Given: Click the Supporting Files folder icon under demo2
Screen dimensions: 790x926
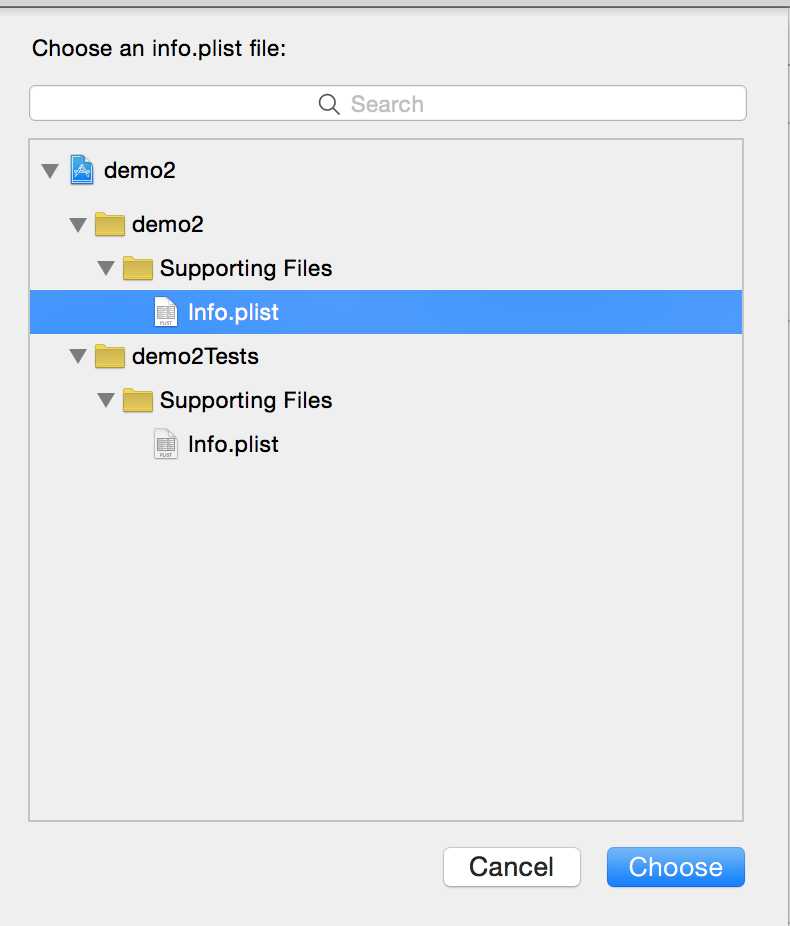Looking at the screenshot, I should [137, 269].
